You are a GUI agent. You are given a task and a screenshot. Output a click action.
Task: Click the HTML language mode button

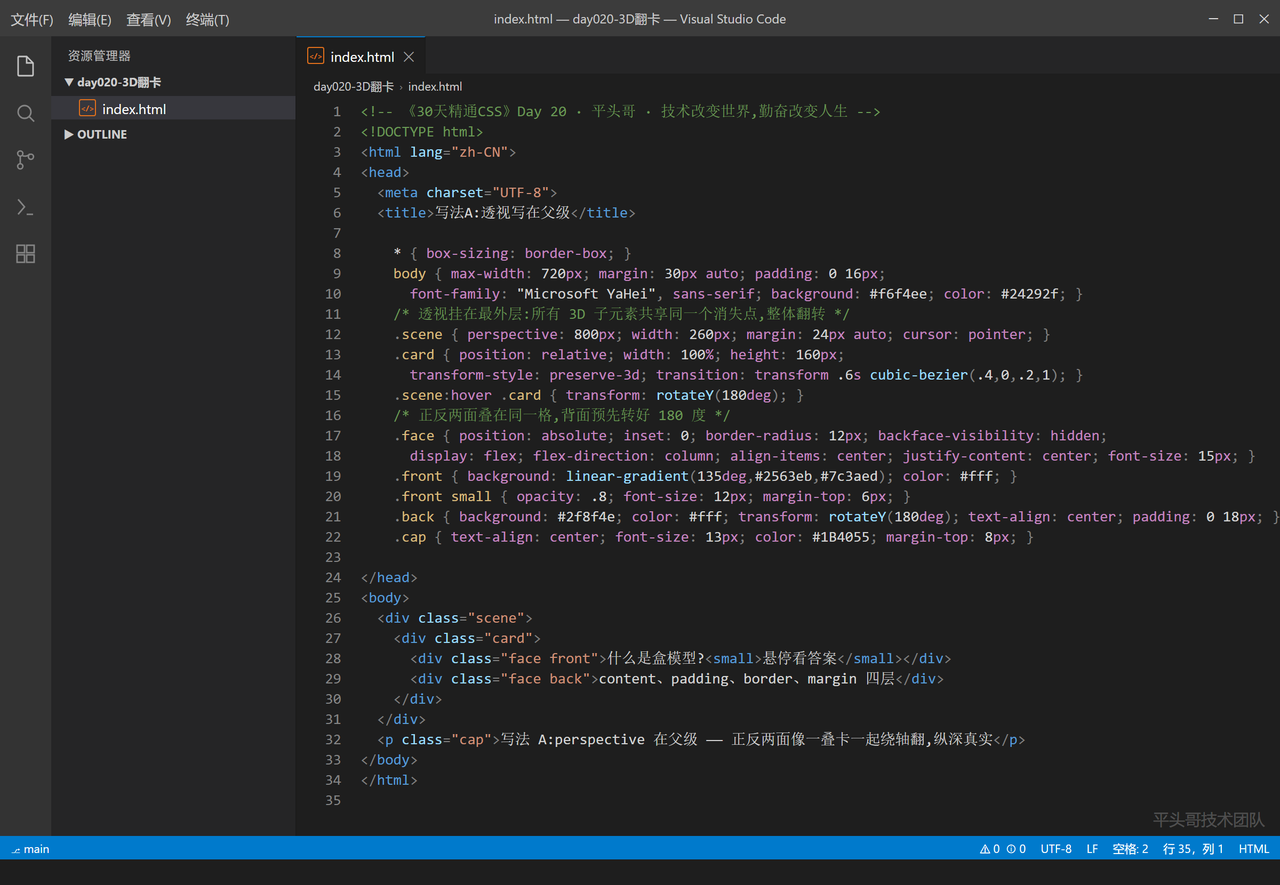1254,849
